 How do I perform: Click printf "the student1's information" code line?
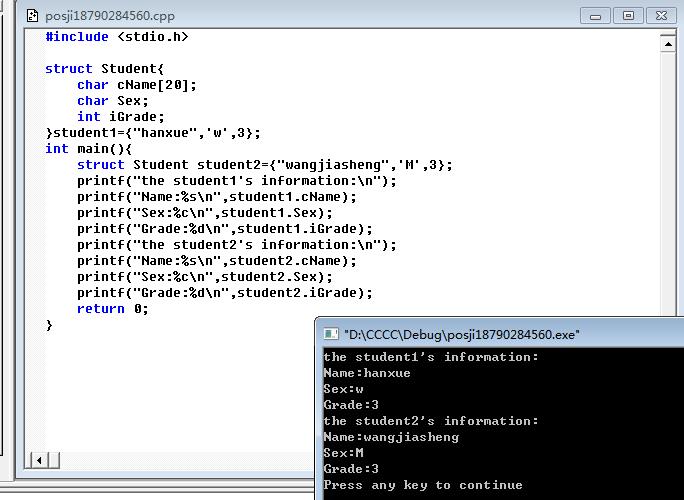(237, 181)
